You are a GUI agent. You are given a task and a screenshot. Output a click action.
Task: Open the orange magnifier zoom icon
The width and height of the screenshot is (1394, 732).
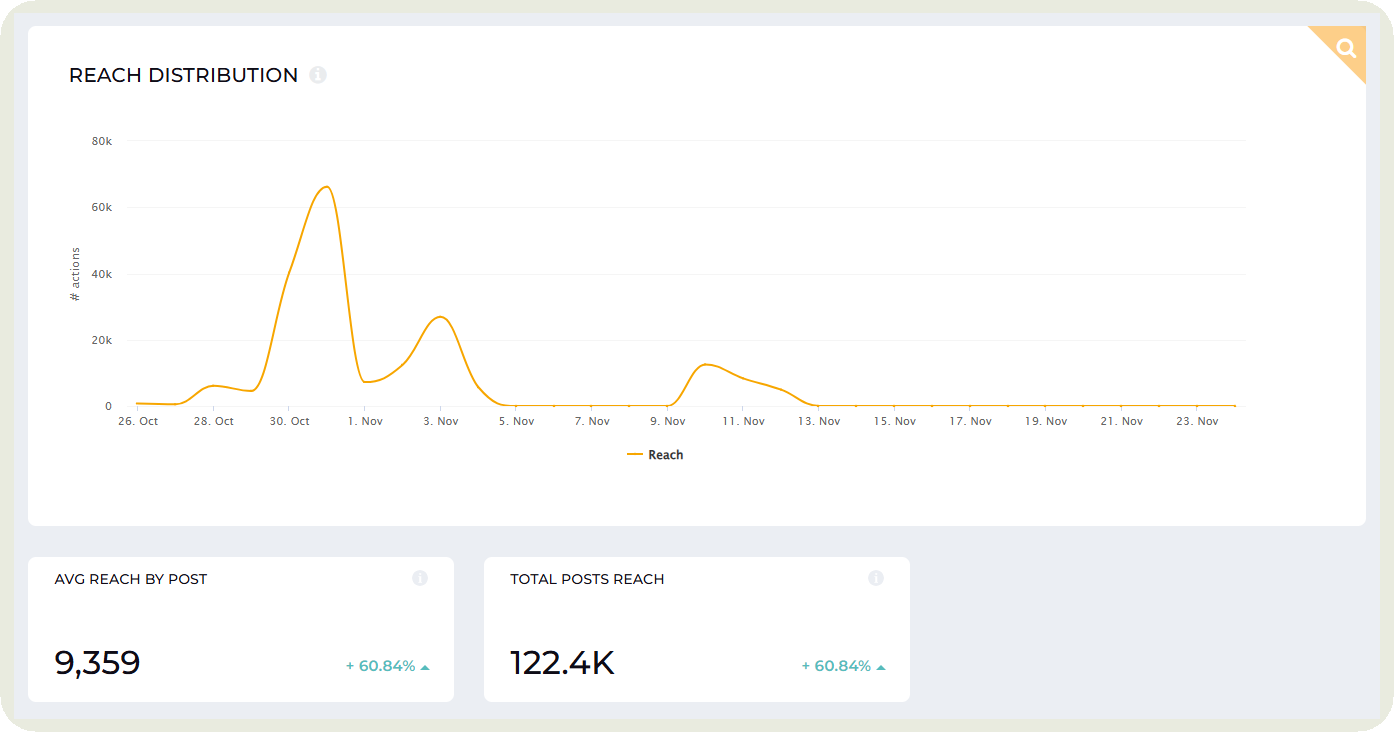[x=1344, y=48]
